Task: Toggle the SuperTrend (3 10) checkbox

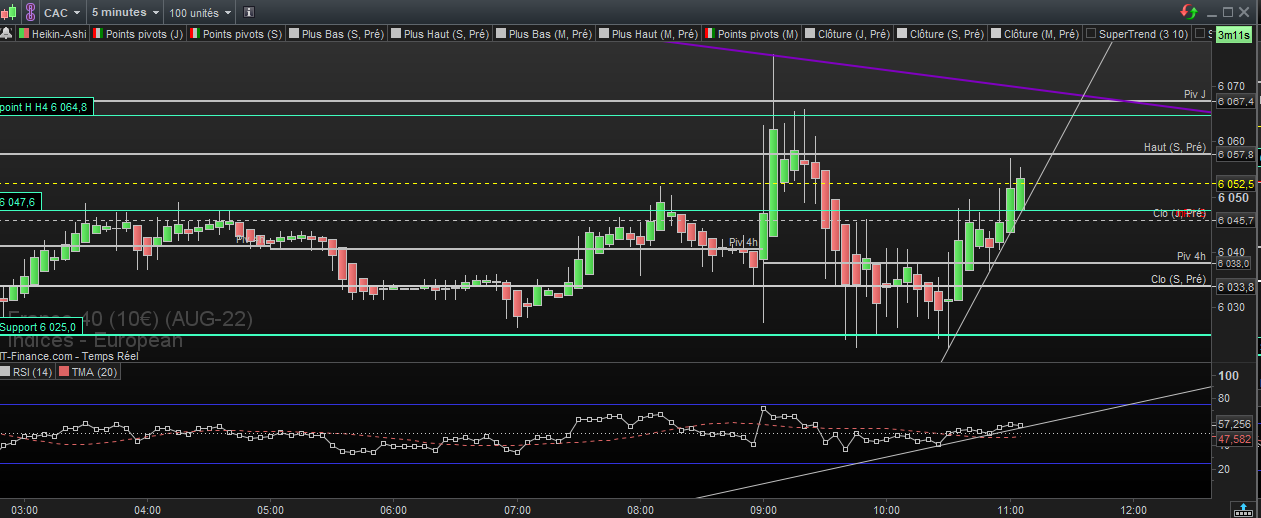Action: (x=1091, y=33)
